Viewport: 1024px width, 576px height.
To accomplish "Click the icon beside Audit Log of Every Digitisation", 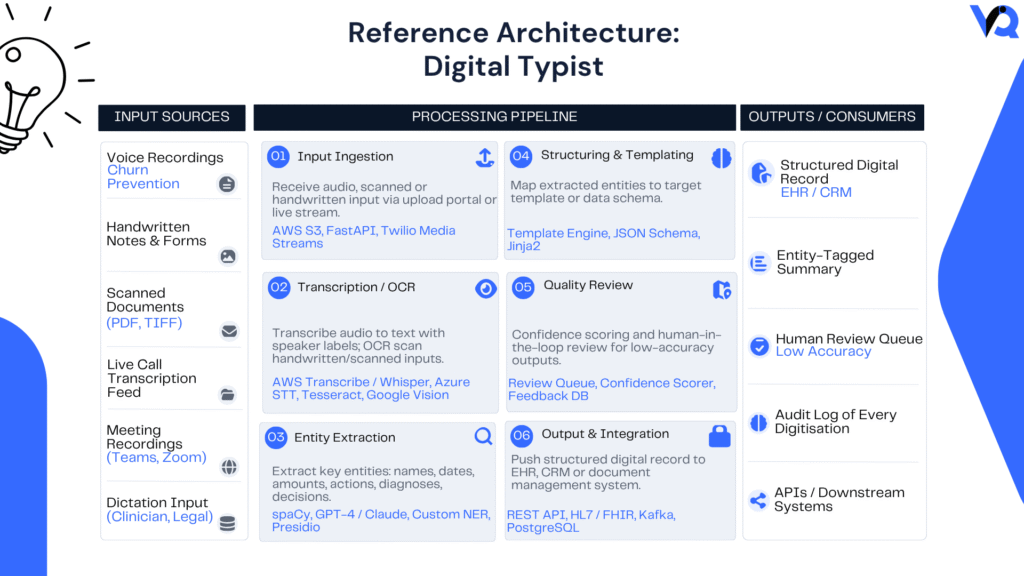I will tap(758, 423).
